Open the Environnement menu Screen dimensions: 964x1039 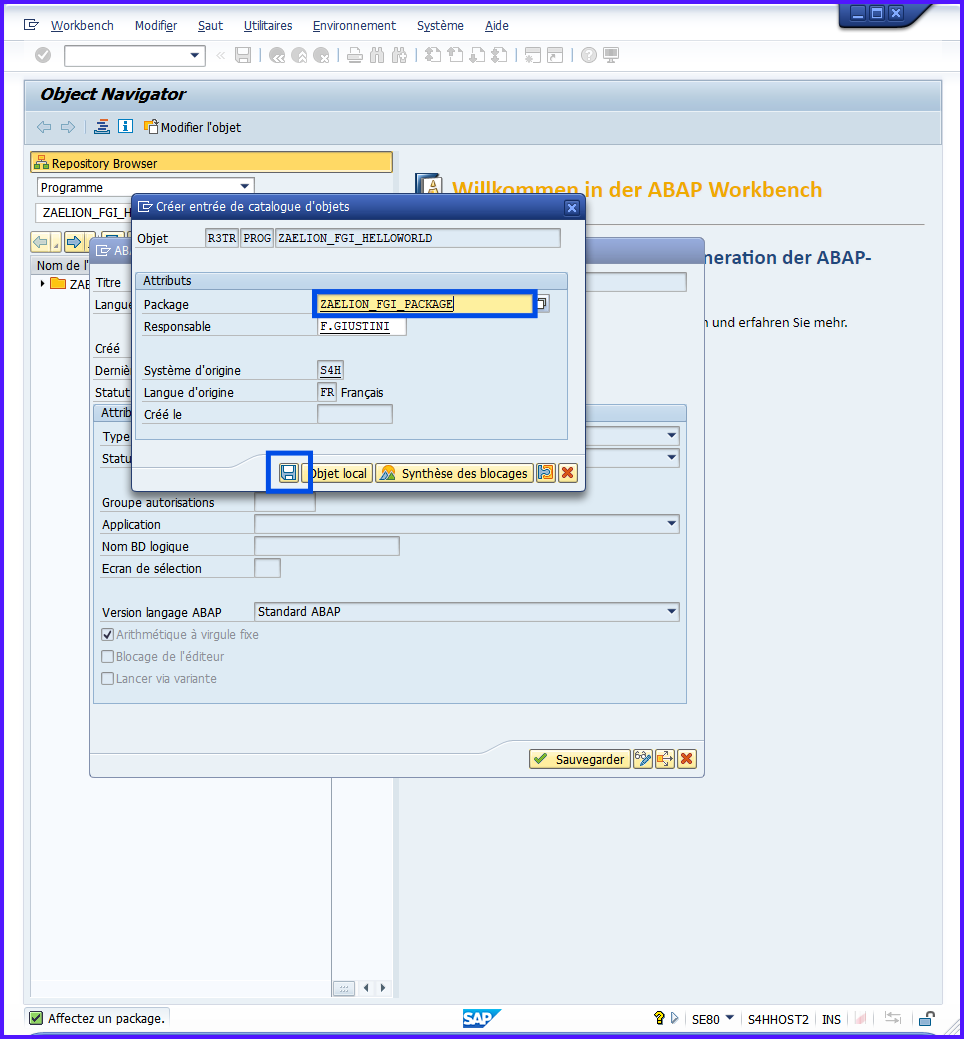click(354, 26)
